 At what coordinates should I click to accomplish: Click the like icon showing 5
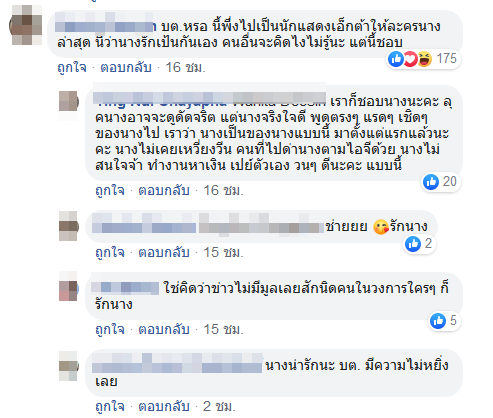[438, 321]
